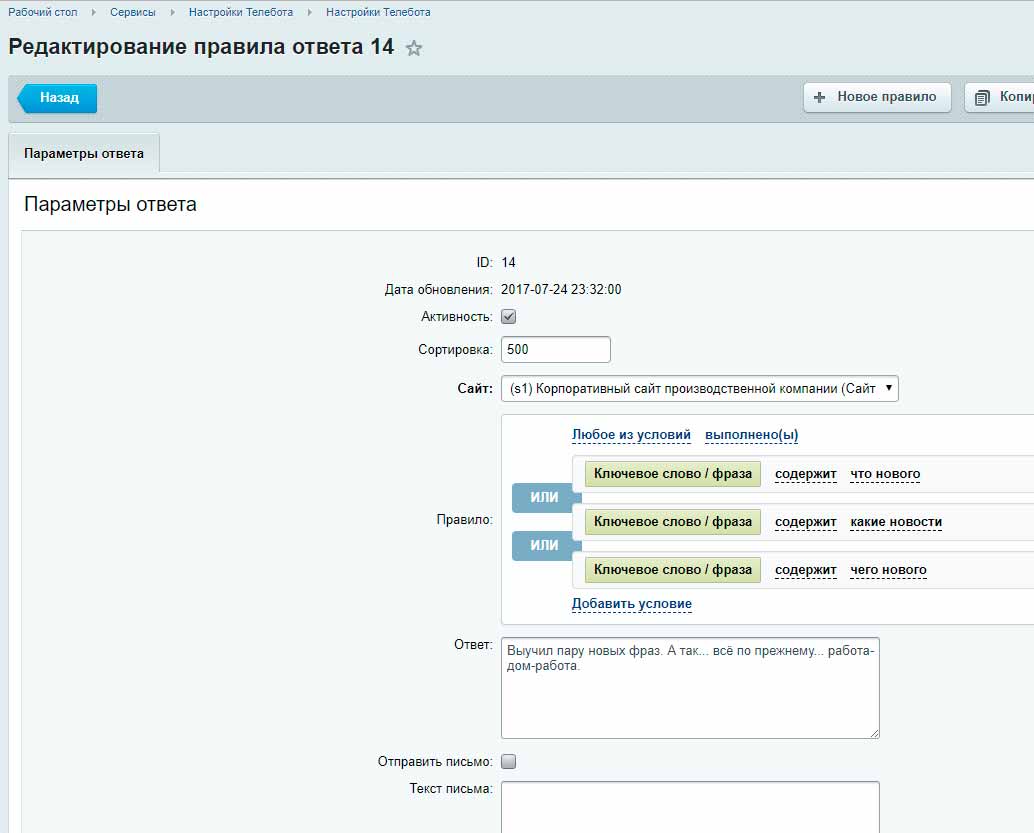Open Сервисы in the breadcrumb

click(132, 12)
